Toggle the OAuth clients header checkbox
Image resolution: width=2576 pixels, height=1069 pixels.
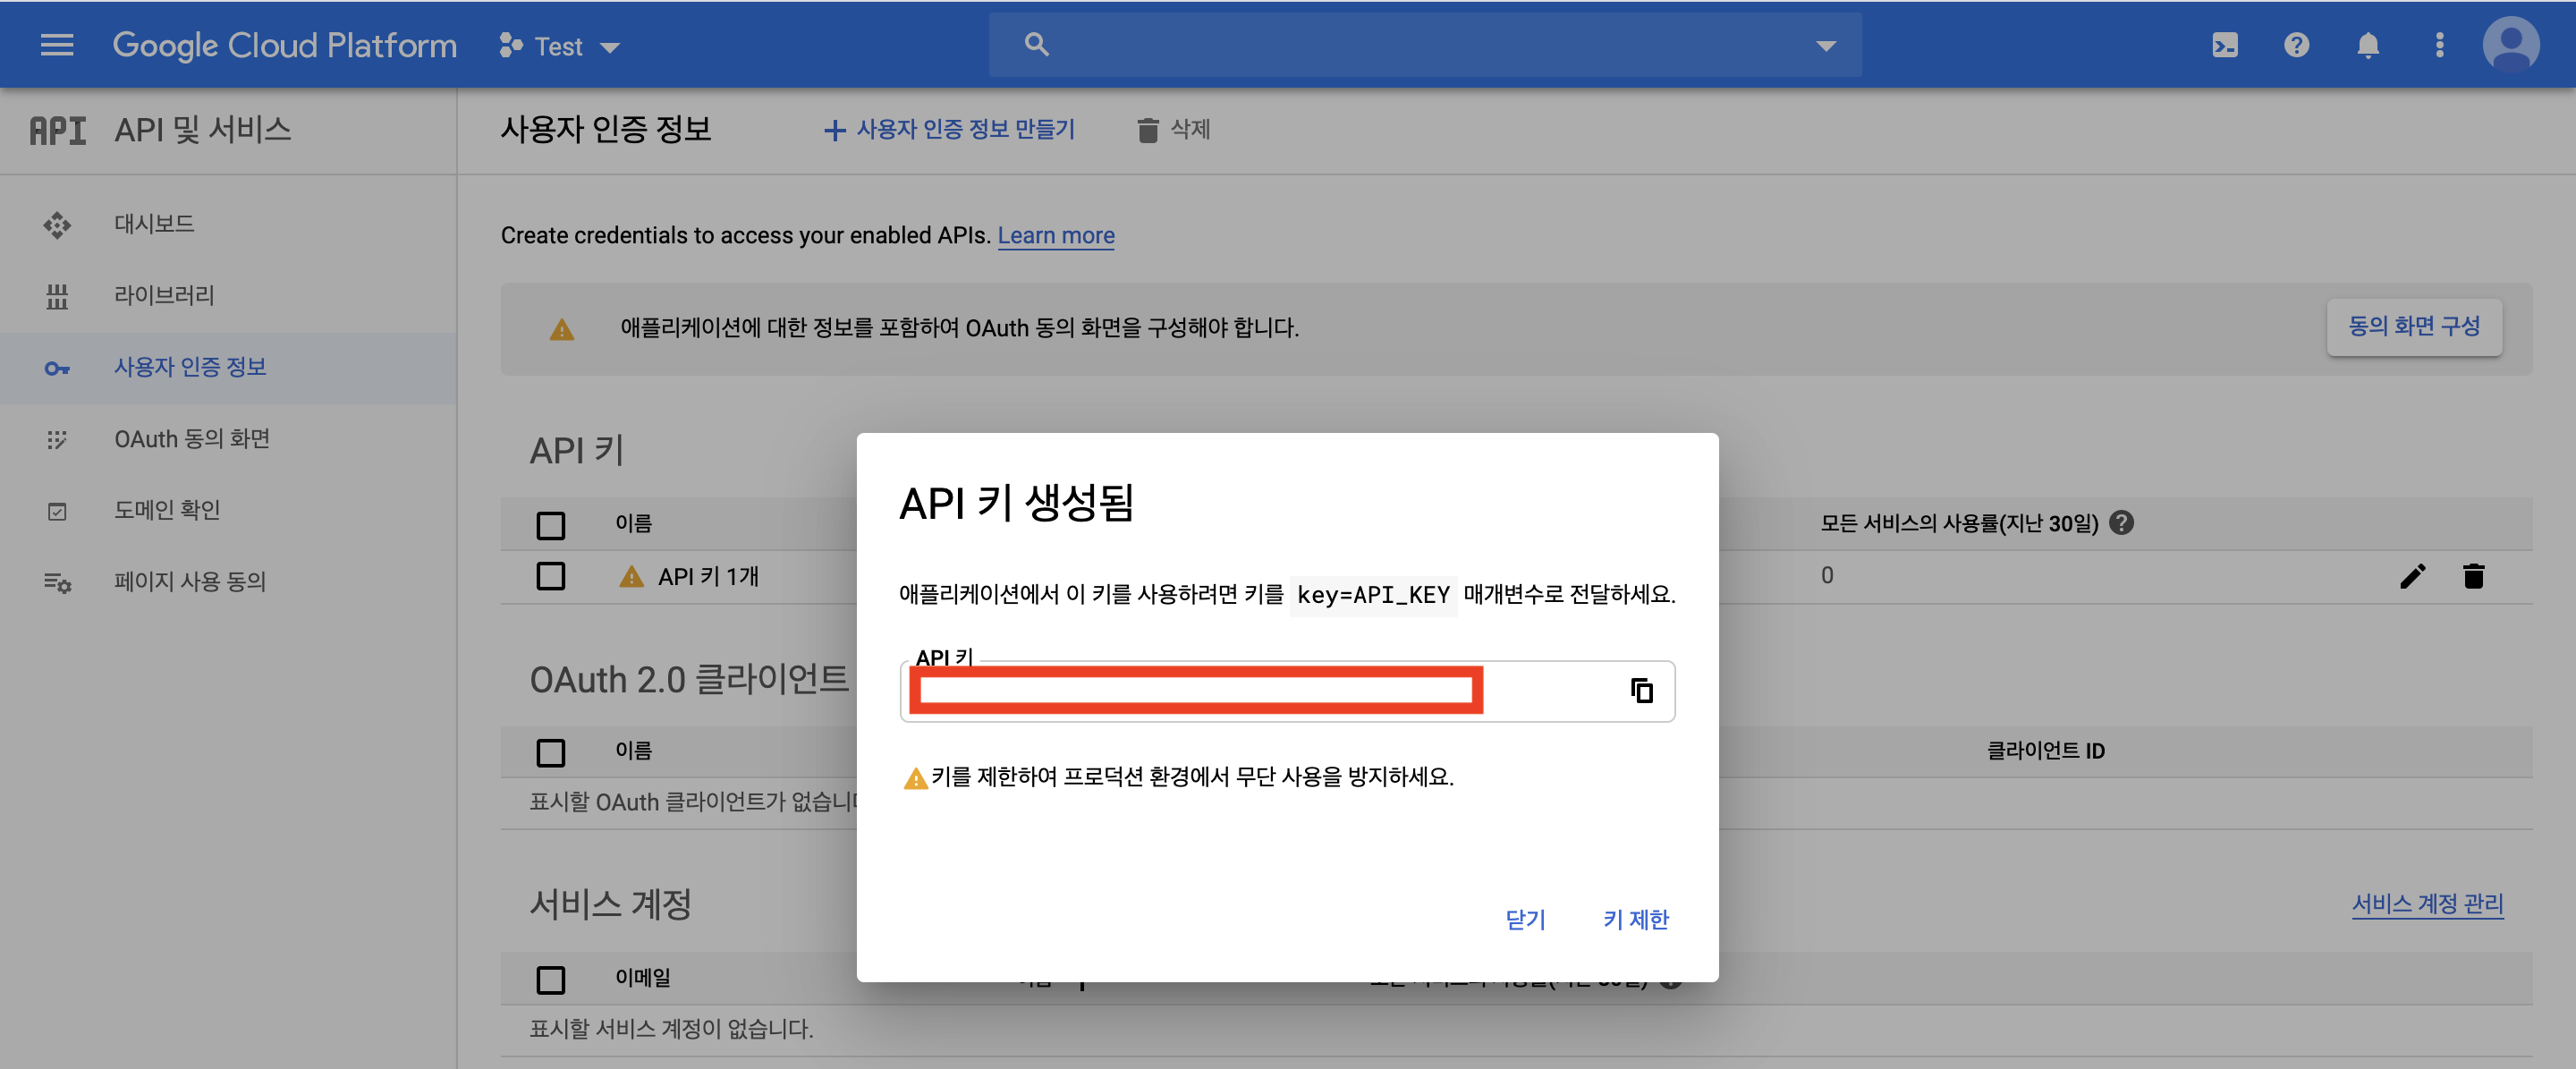point(551,751)
